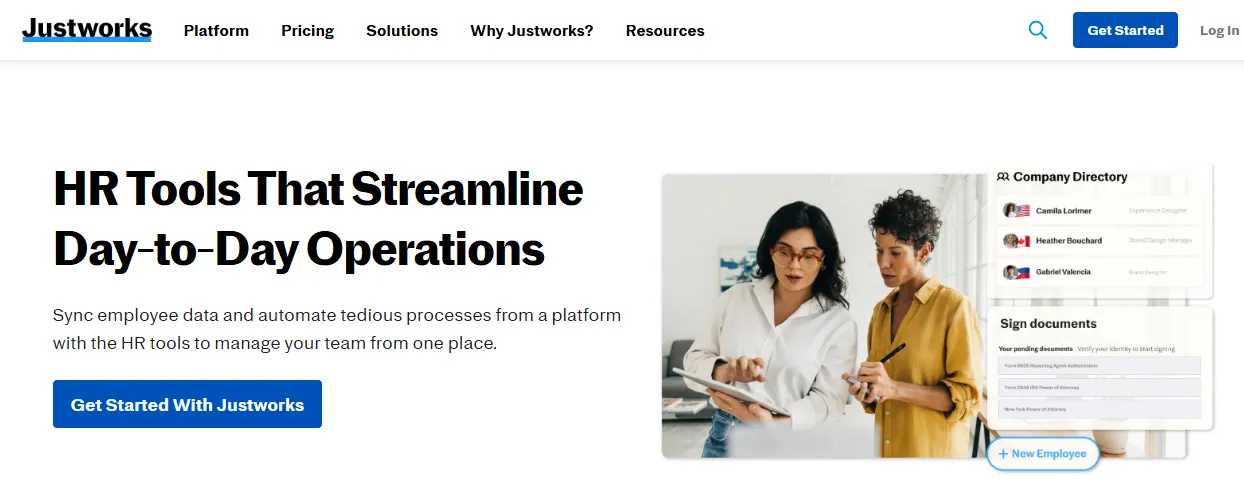Open the Pricing page
The image size is (1244, 503).
click(x=308, y=30)
